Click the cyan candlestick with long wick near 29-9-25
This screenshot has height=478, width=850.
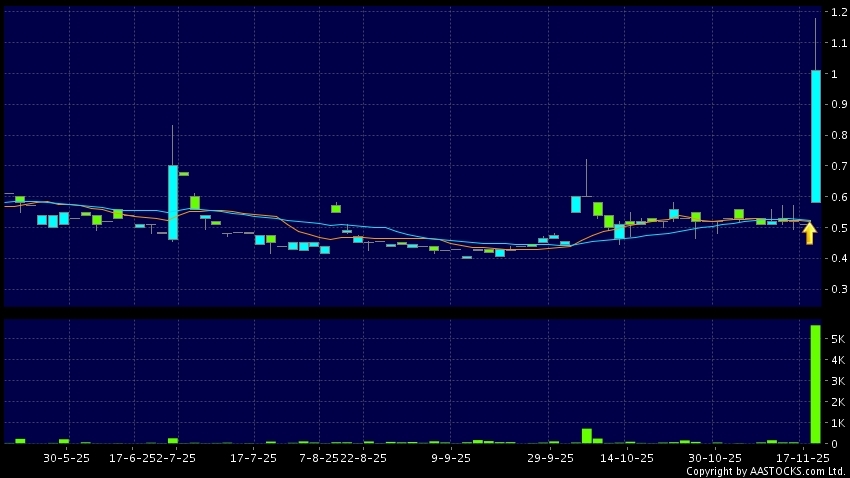pos(576,204)
